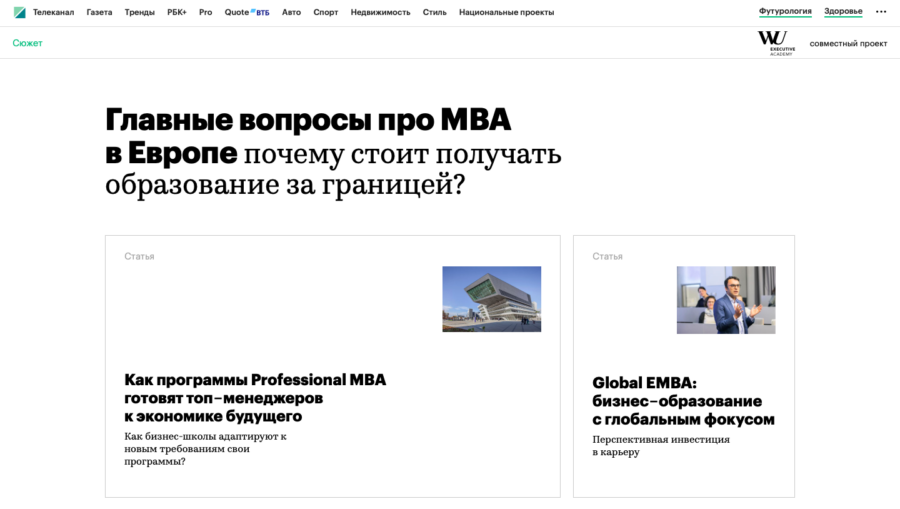The image size is (900, 509).
Task: Click Статья label in Professional MBA card
Action: [139, 257]
